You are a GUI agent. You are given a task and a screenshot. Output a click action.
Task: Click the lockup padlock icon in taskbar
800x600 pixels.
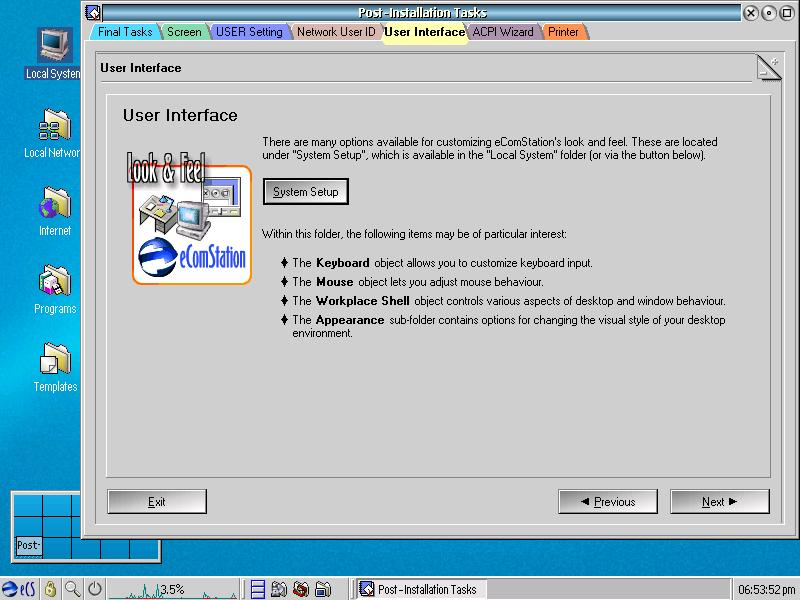click(50, 589)
